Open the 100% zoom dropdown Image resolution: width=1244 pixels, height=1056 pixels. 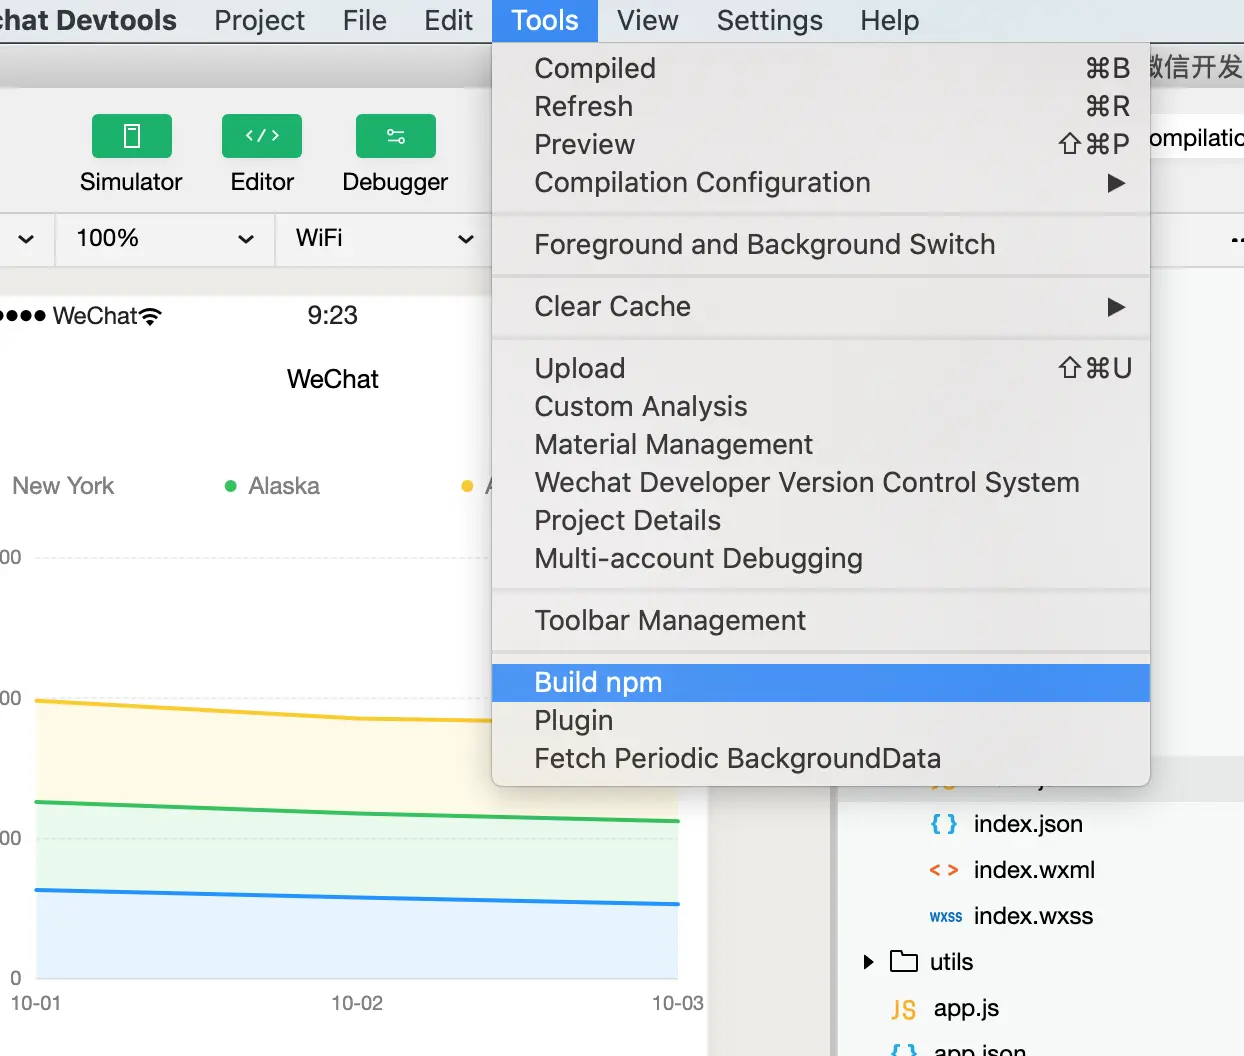[165, 238]
